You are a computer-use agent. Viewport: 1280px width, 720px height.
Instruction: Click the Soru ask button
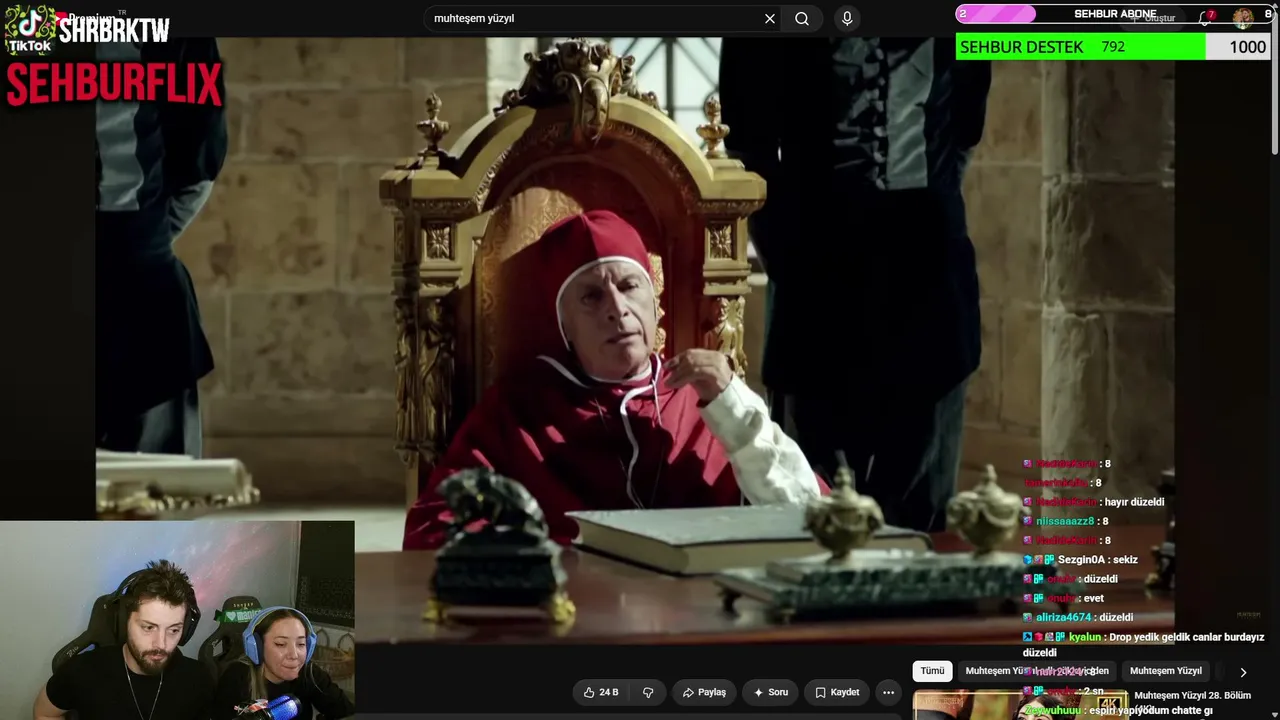coord(771,692)
